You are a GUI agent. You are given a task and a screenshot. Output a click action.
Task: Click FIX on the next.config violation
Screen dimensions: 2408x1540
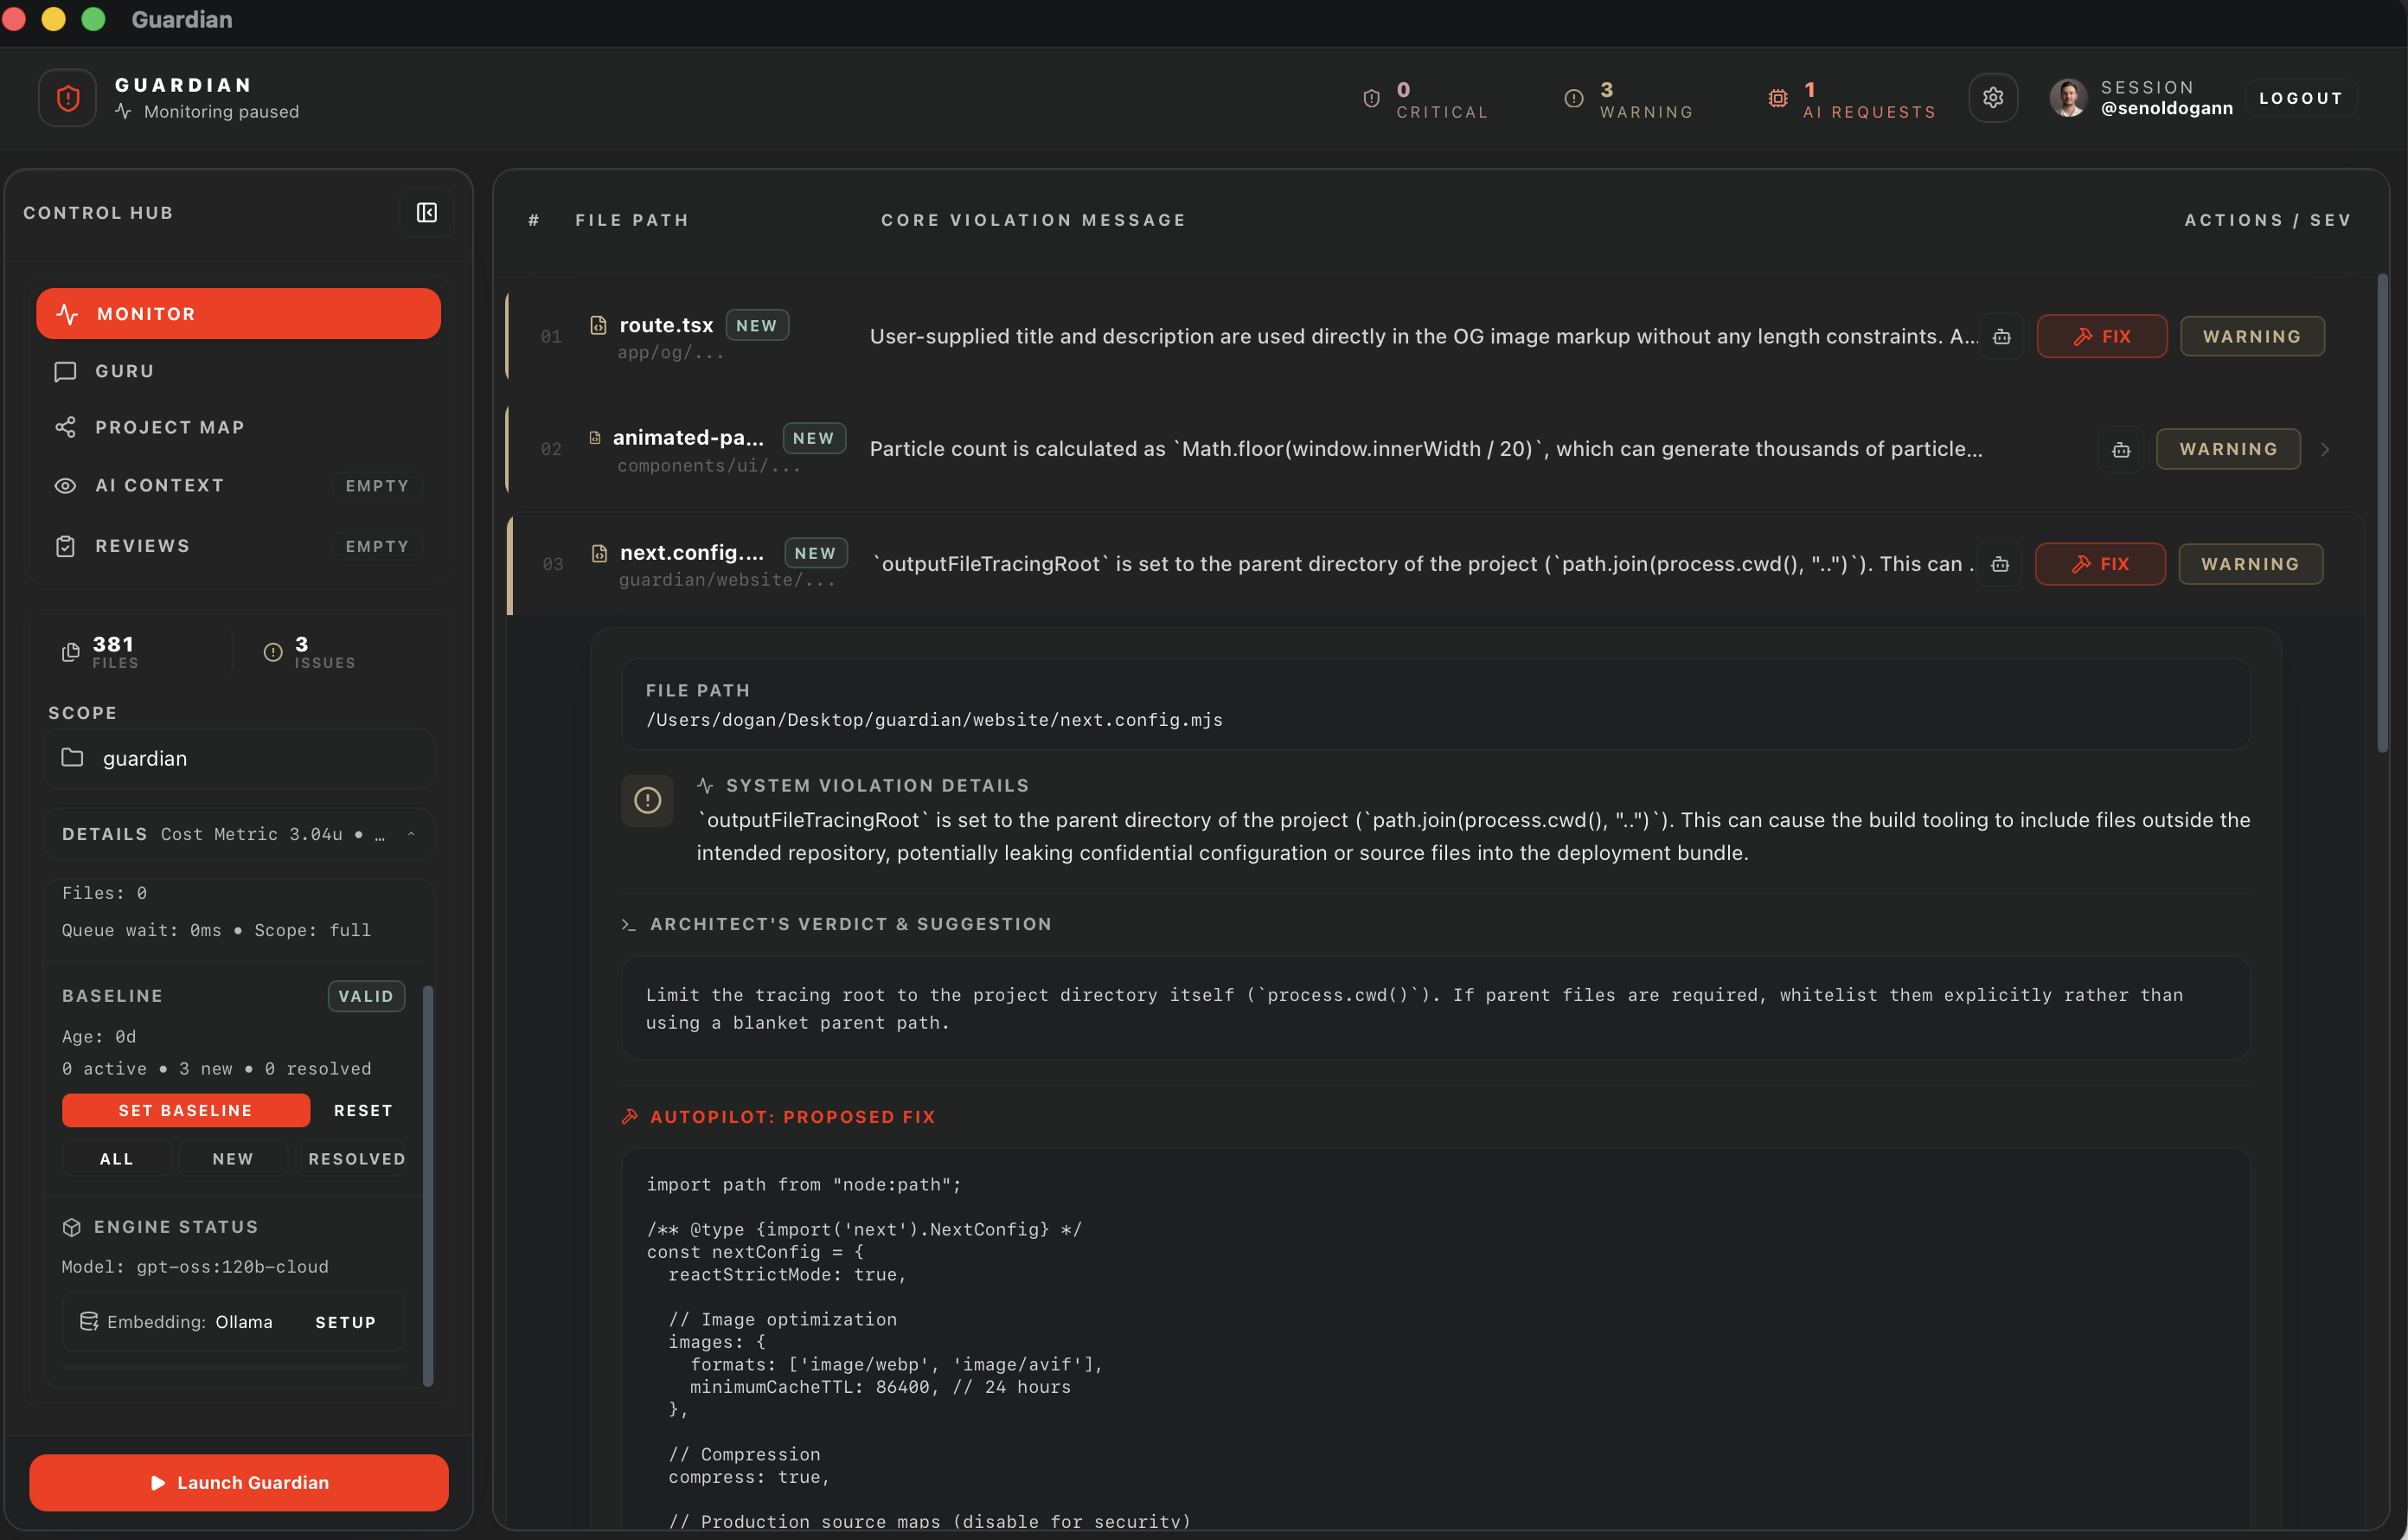pos(2100,563)
